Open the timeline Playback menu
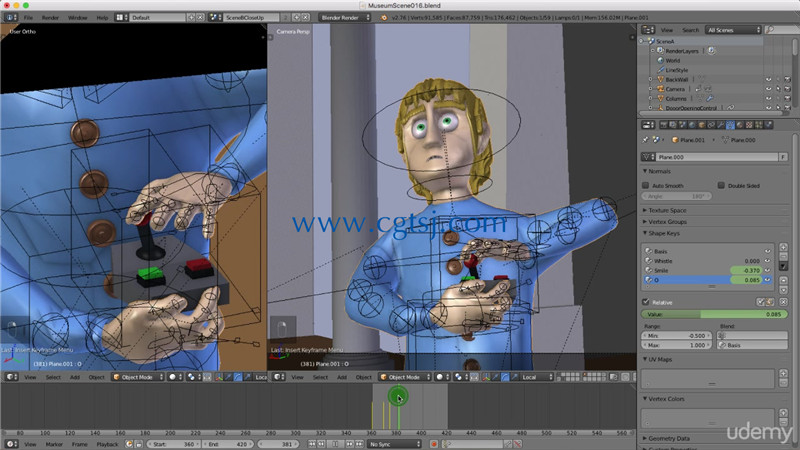This screenshot has width=800, height=450. [107, 444]
